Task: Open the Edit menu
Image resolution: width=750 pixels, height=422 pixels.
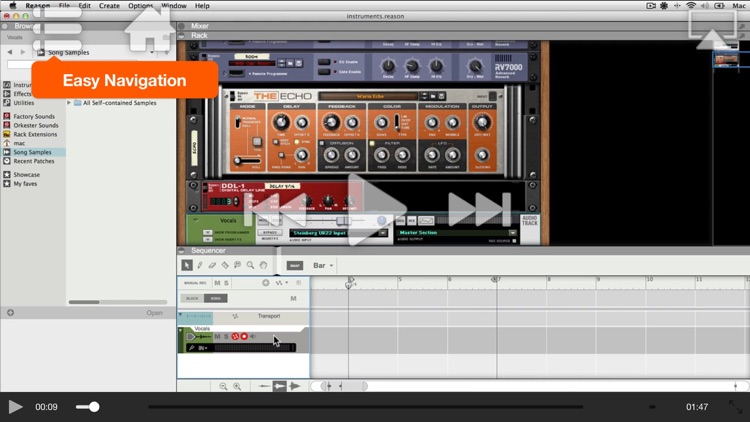Action: coord(84,6)
